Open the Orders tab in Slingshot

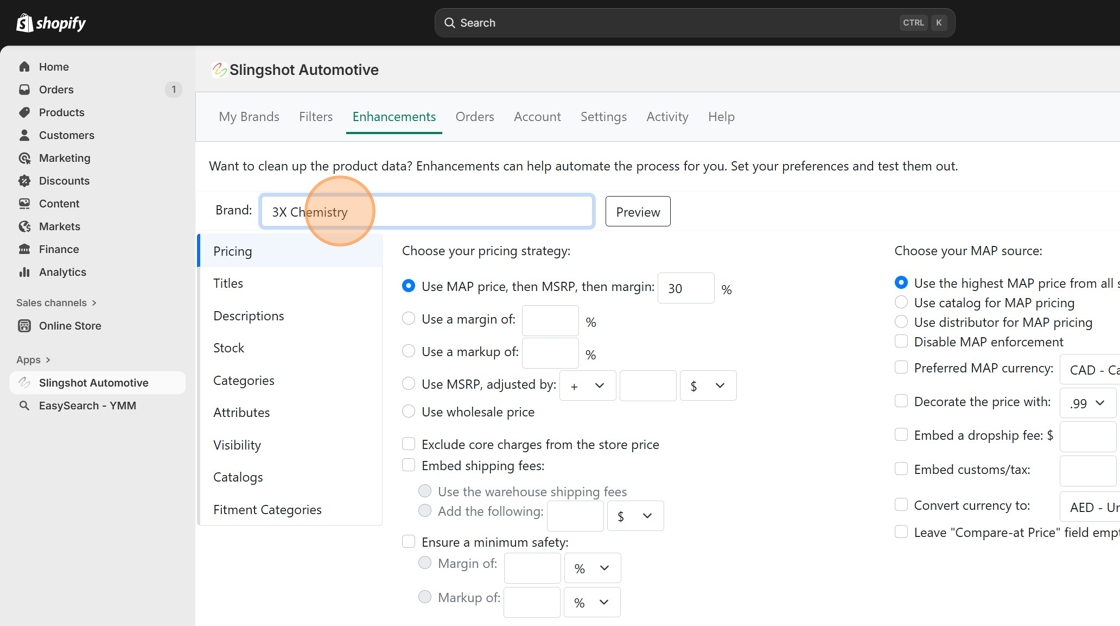pyautogui.click(x=475, y=116)
